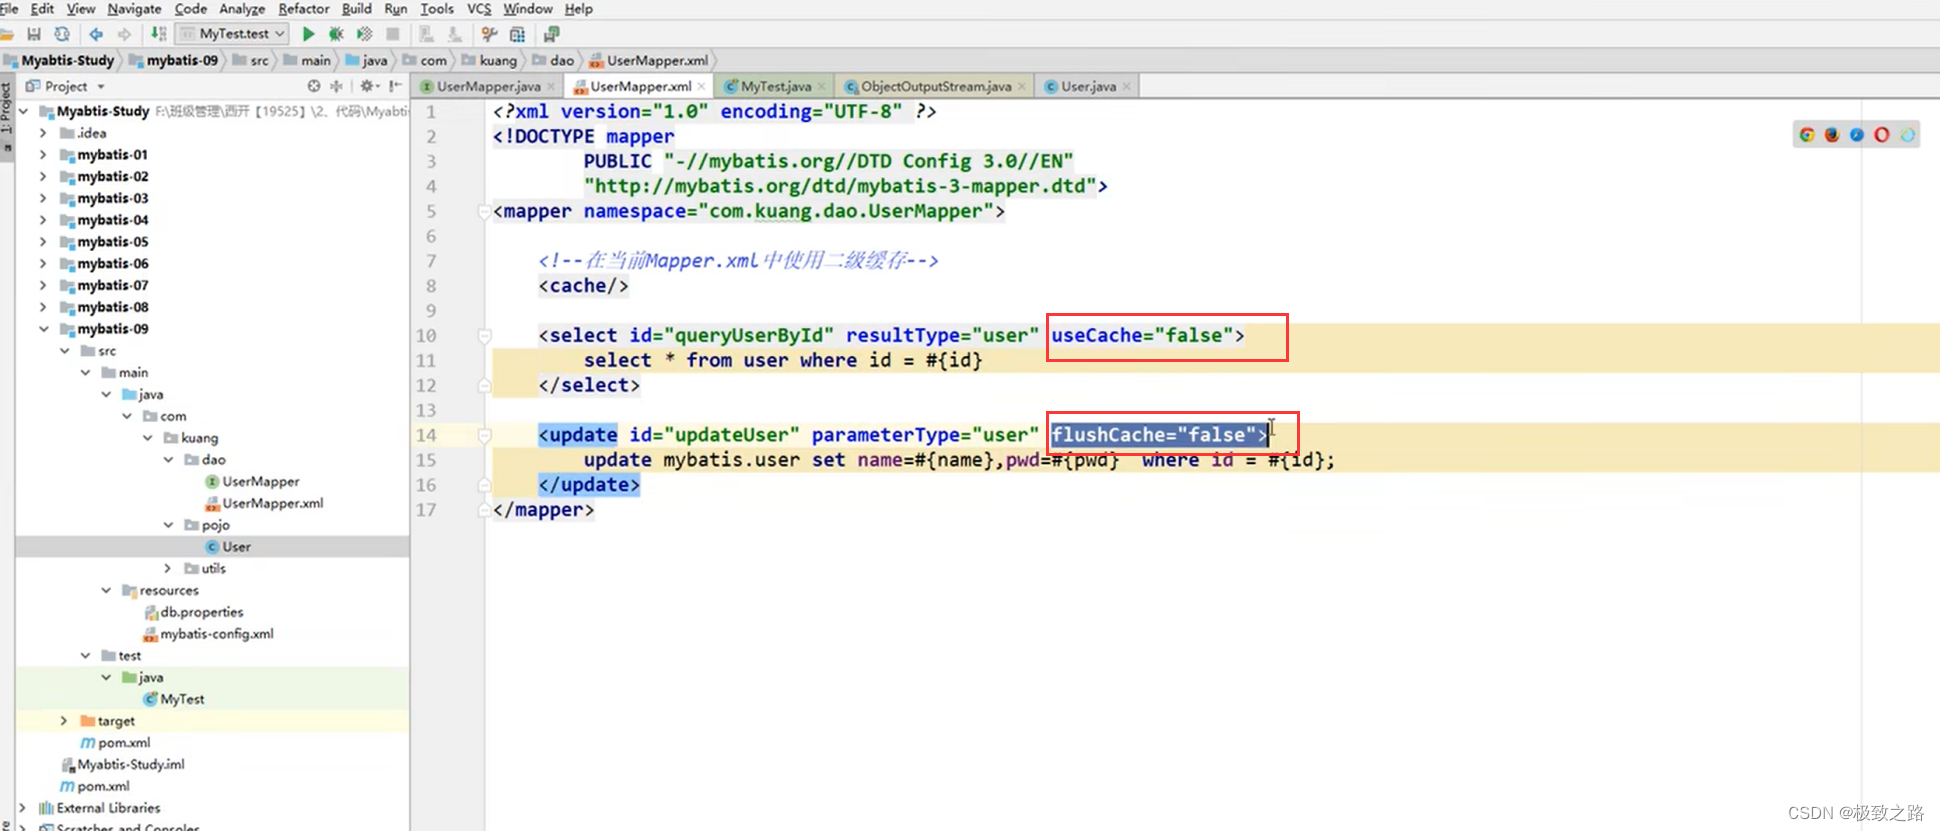Click the Stop square icon
Viewport: 1940px width, 831px height.
pyautogui.click(x=393, y=34)
